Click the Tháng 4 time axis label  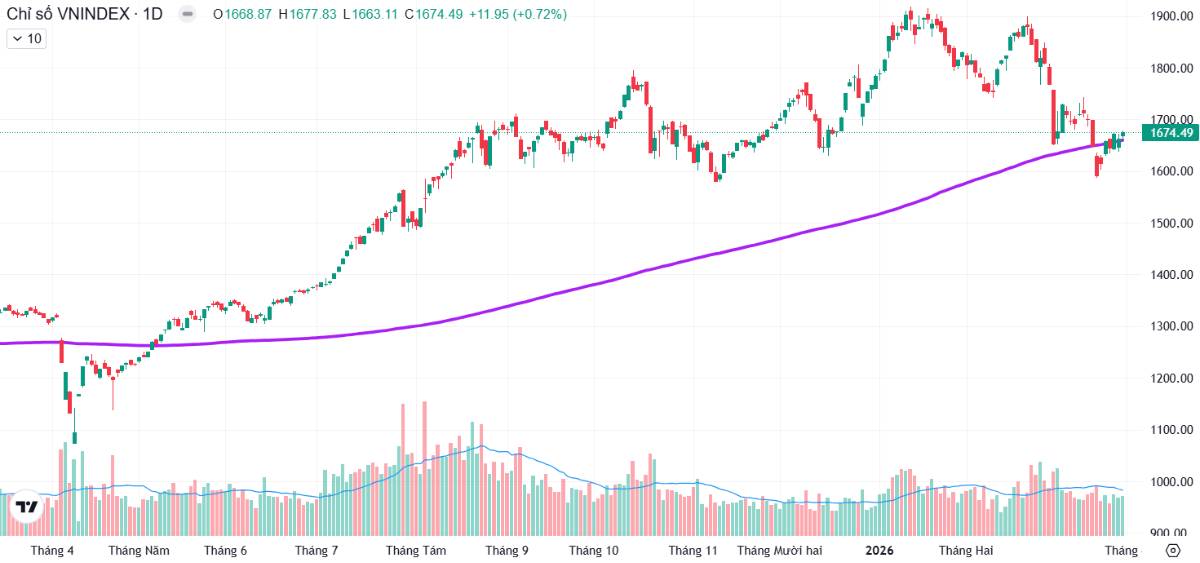[52, 550]
